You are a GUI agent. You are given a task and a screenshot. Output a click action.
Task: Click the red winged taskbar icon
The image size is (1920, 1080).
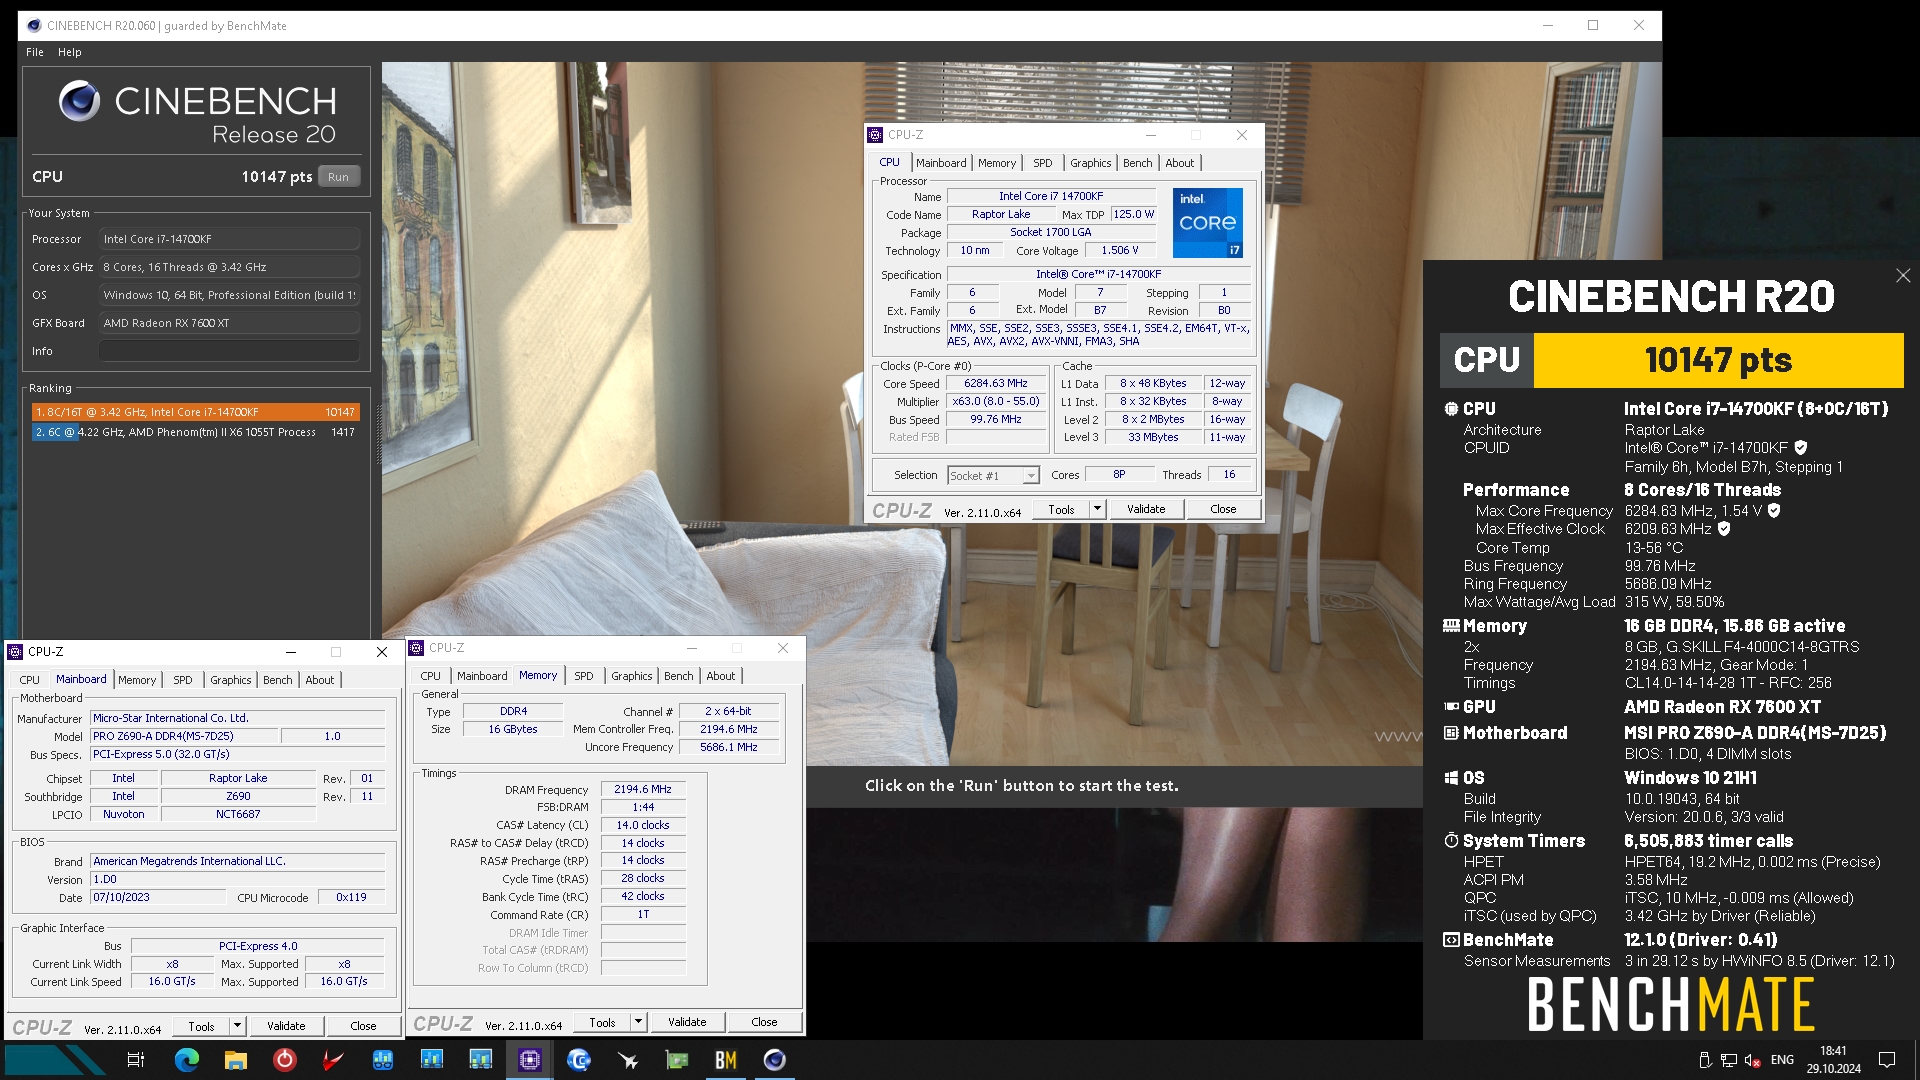pyautogui.click(x=333, y=1060)
